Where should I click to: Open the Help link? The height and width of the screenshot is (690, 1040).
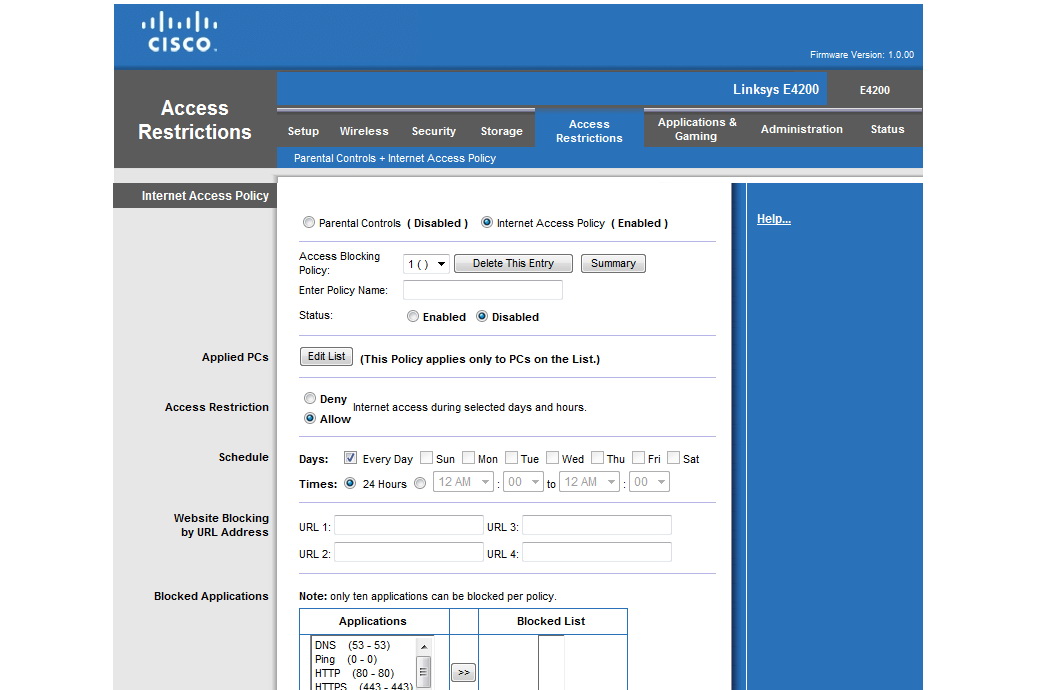(x=773, y=219)
